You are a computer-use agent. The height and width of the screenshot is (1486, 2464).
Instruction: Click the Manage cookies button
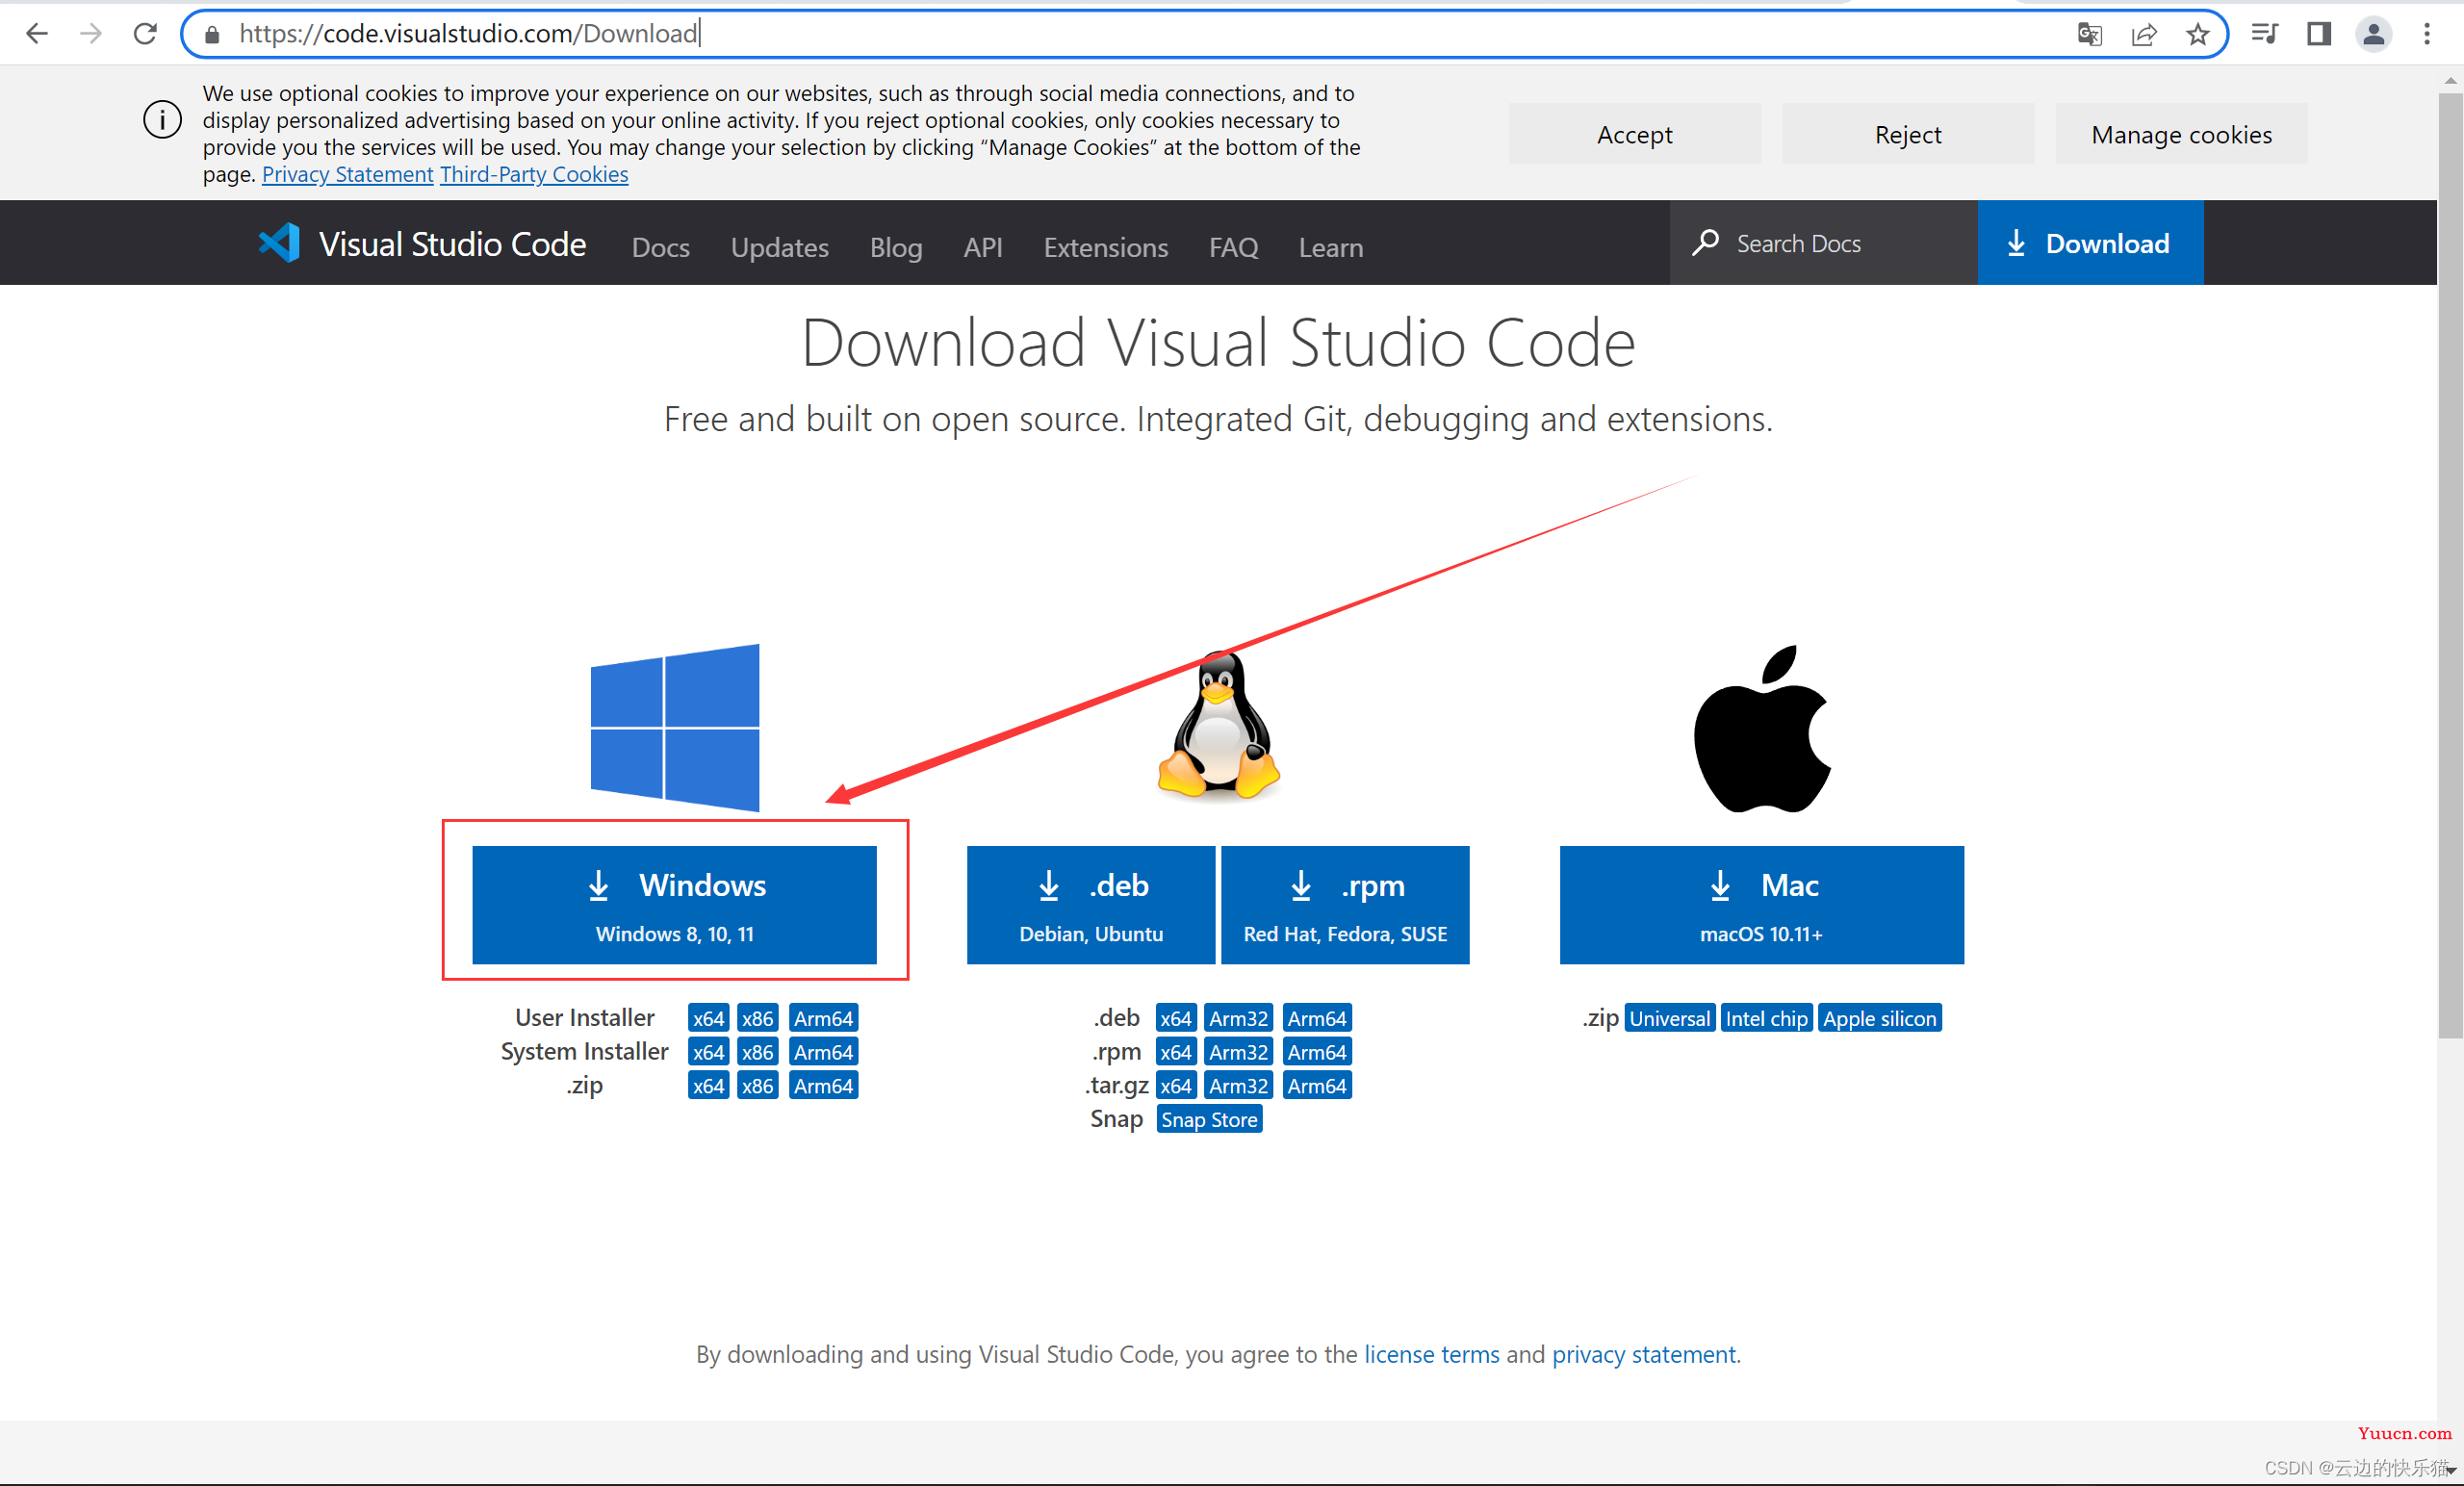pos(2181,134)
